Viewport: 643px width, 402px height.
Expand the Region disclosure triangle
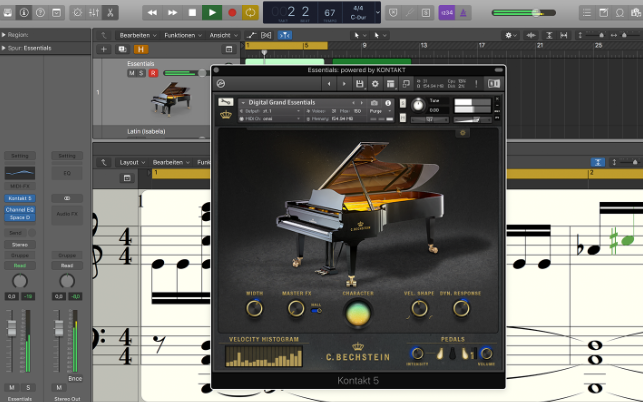click(x=4, y=35)
